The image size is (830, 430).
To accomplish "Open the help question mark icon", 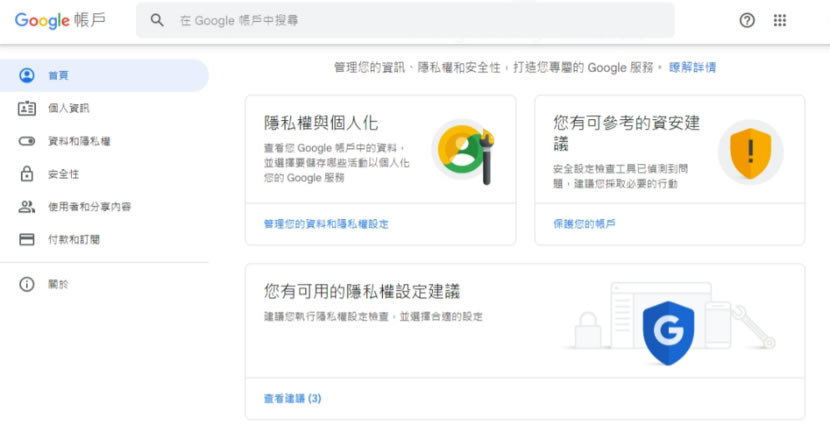I will [747, 20].
